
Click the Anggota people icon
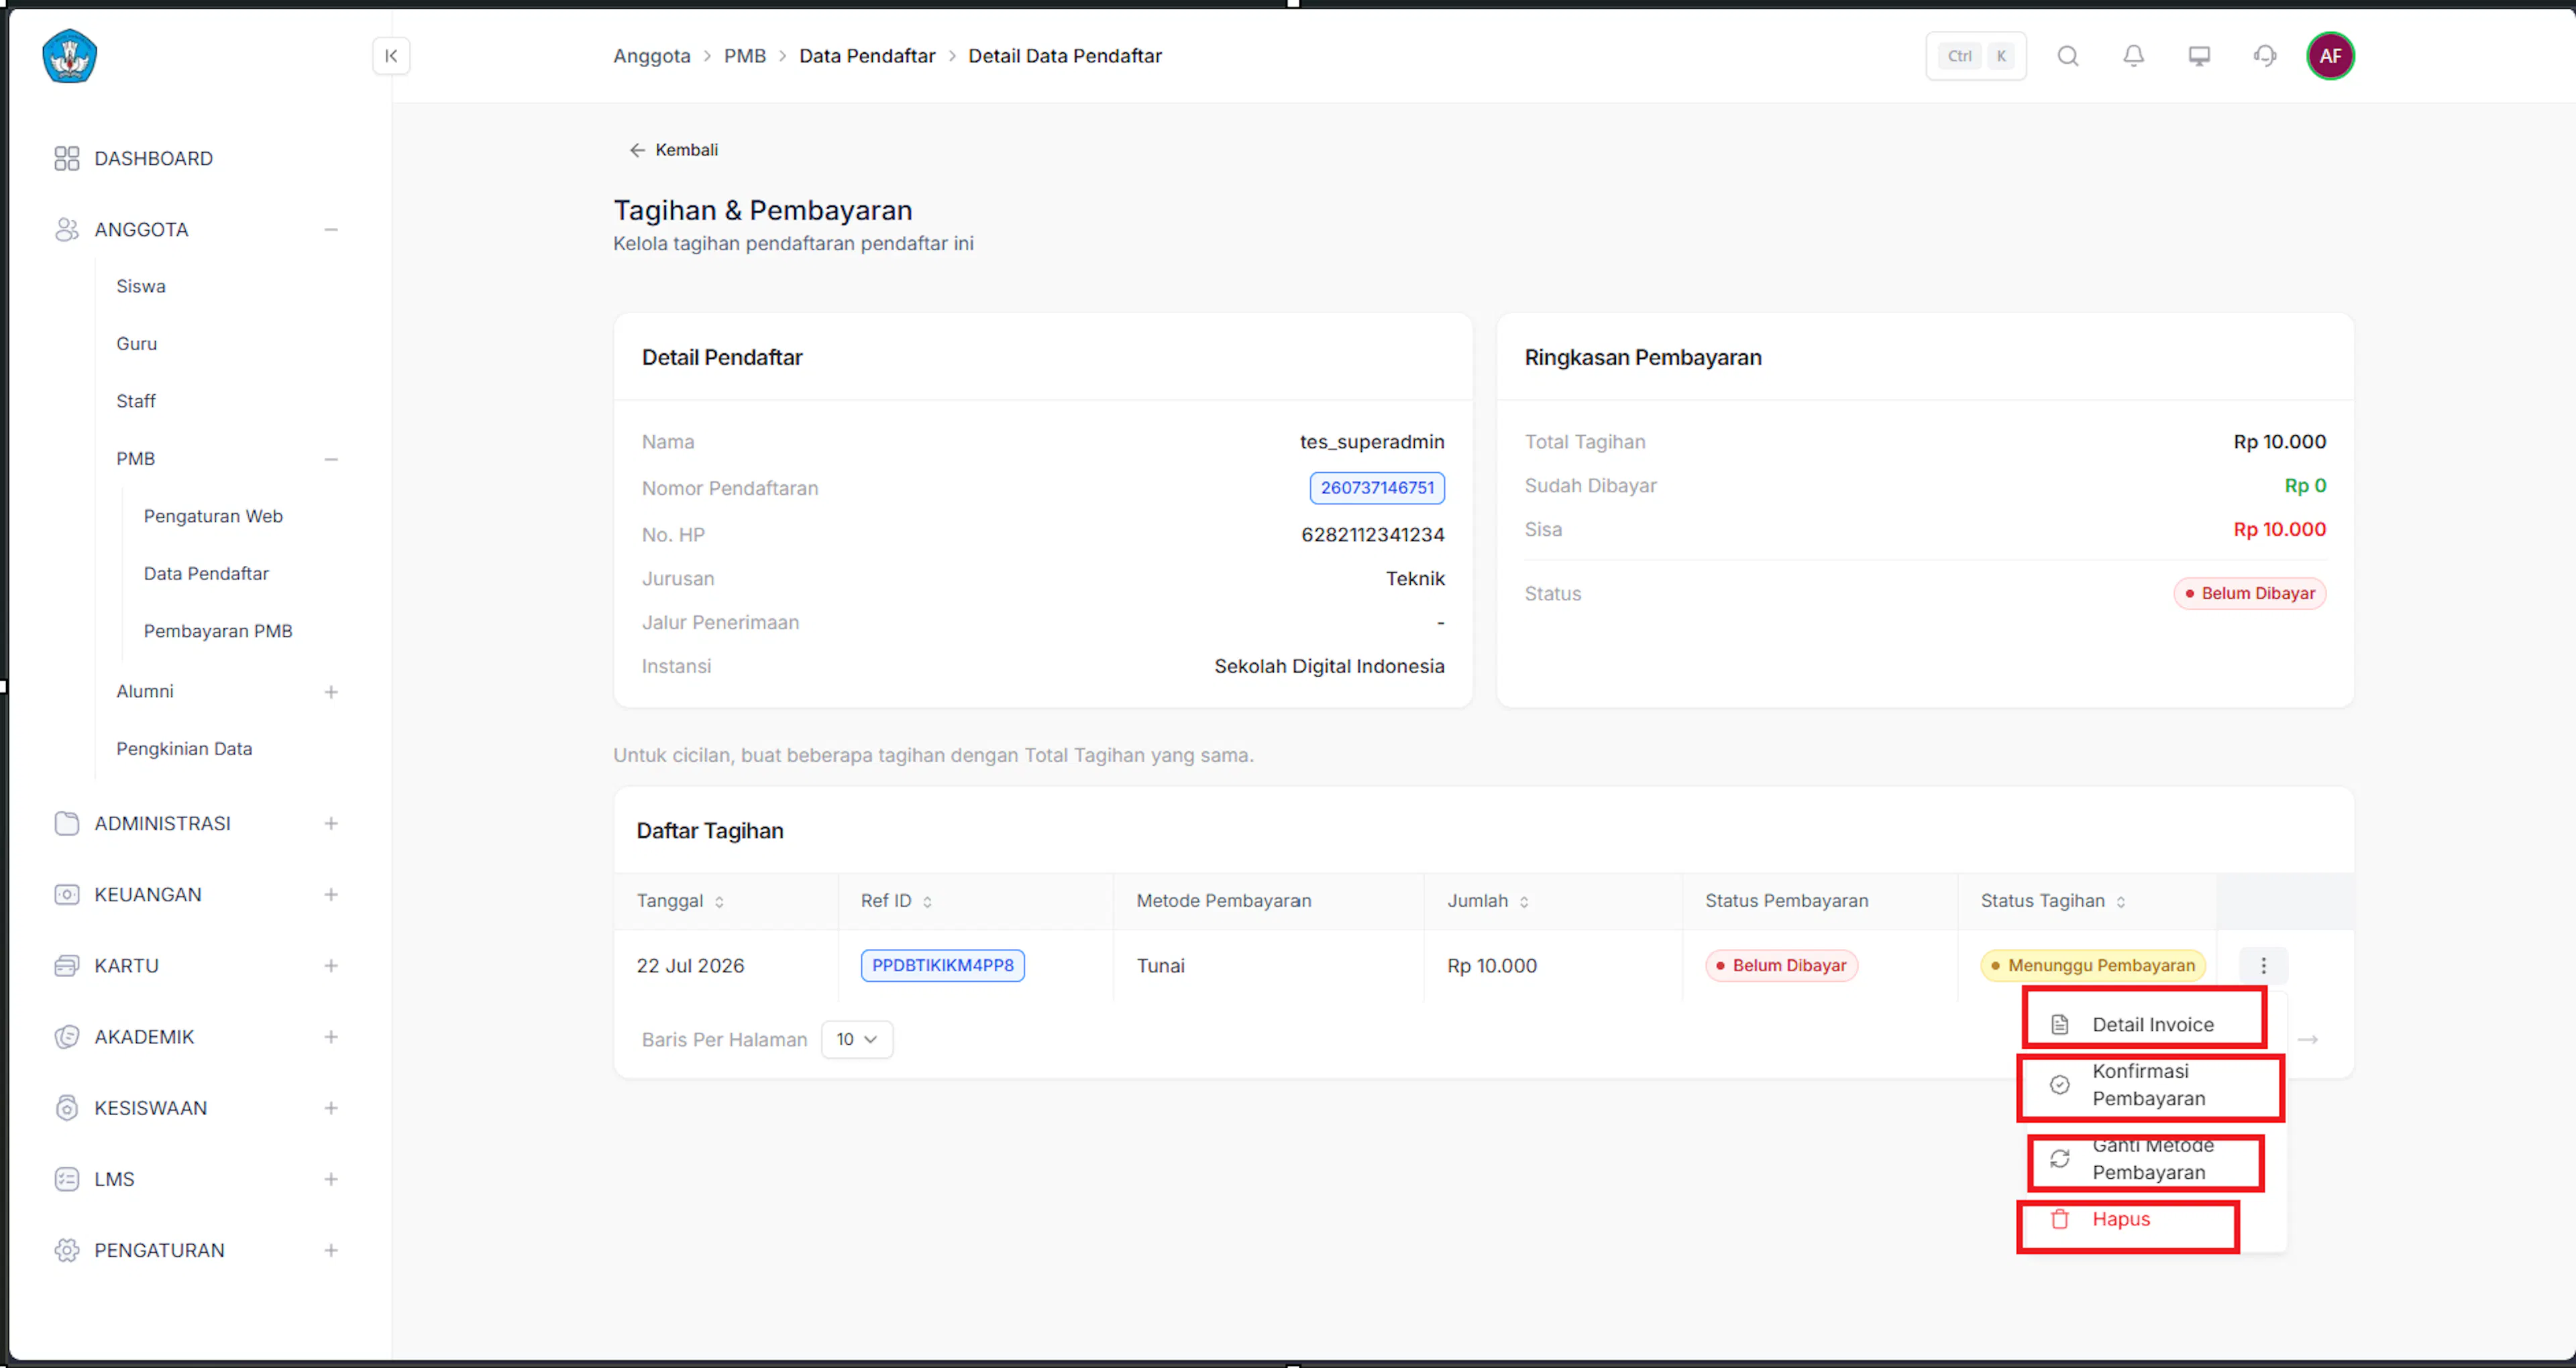coord(66,229)
